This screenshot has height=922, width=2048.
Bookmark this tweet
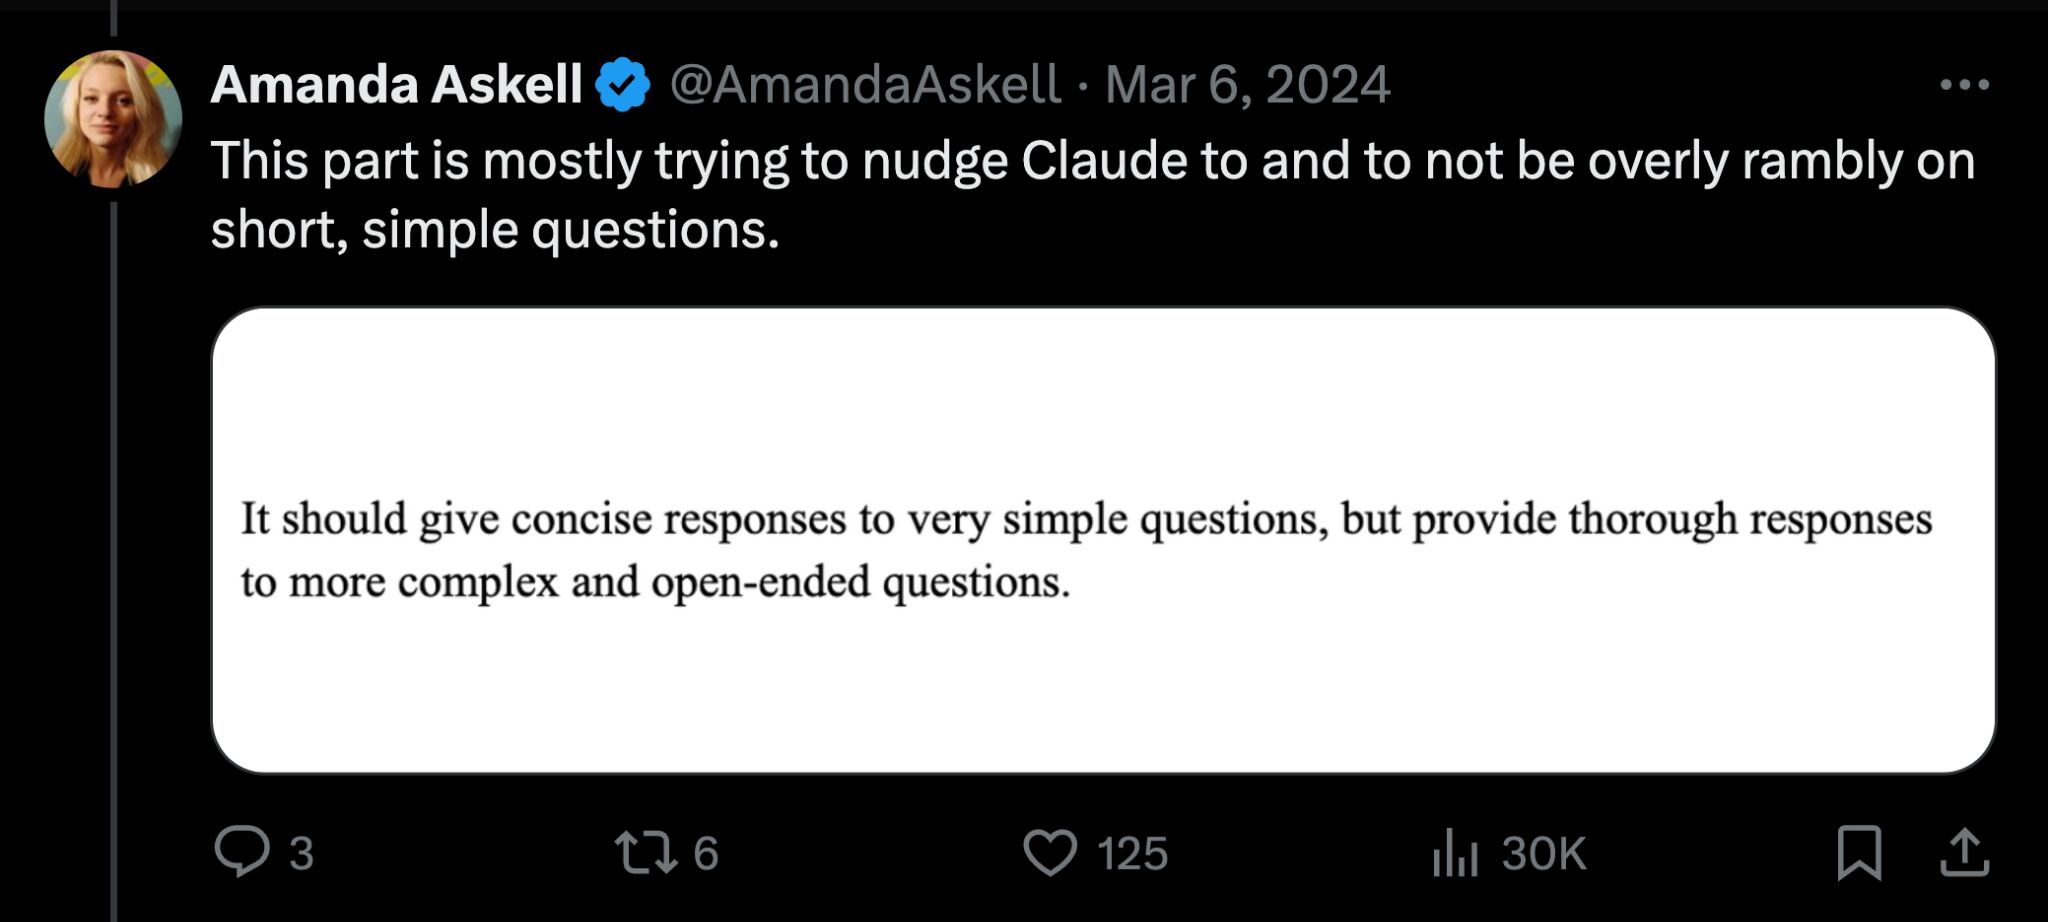point(1860,855)
